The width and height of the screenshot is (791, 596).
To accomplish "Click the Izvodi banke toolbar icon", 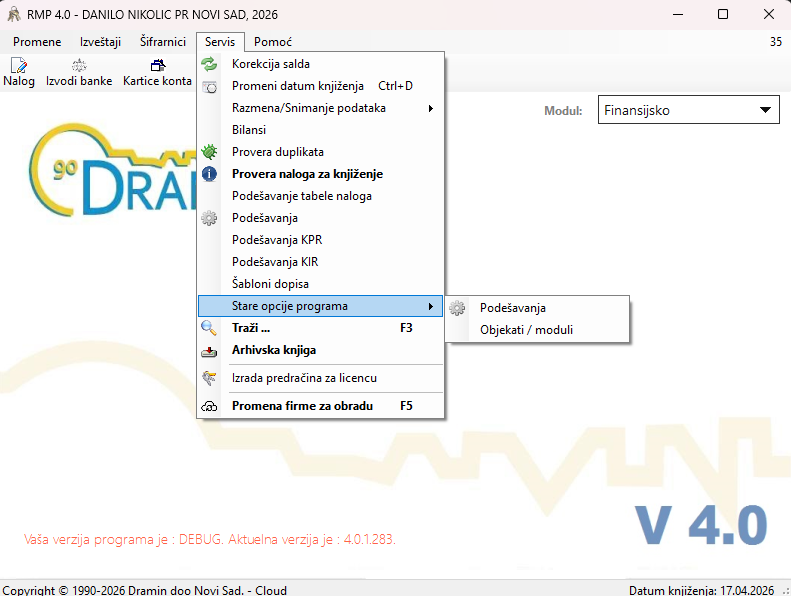I will (x=79, y=65).
